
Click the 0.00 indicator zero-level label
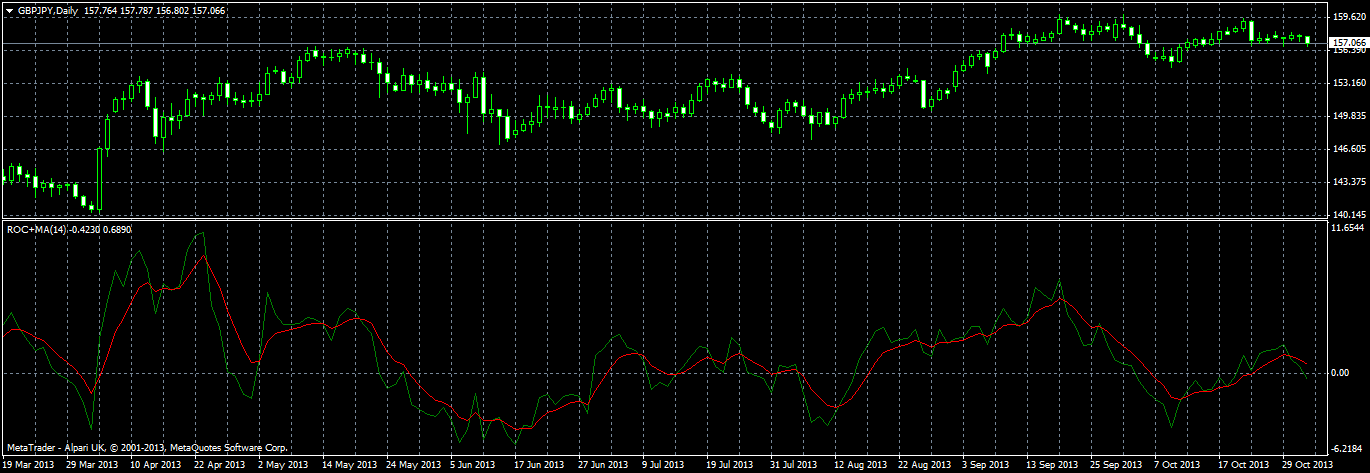coord(1341,373)
